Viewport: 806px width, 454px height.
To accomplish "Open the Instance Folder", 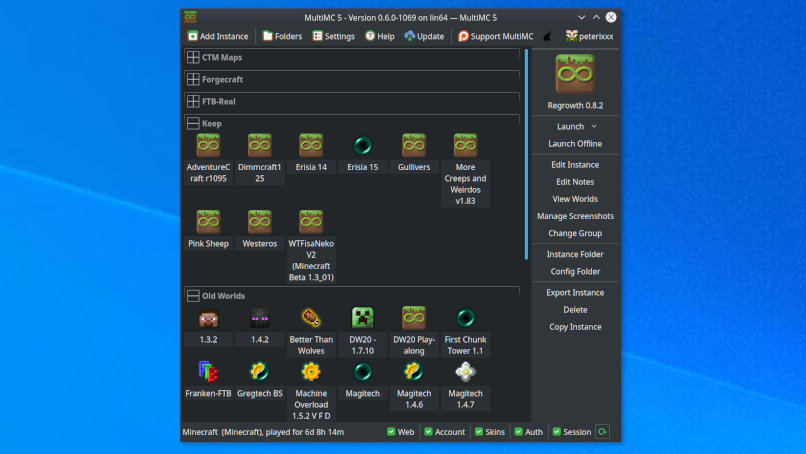I will (x=575, y=254).
